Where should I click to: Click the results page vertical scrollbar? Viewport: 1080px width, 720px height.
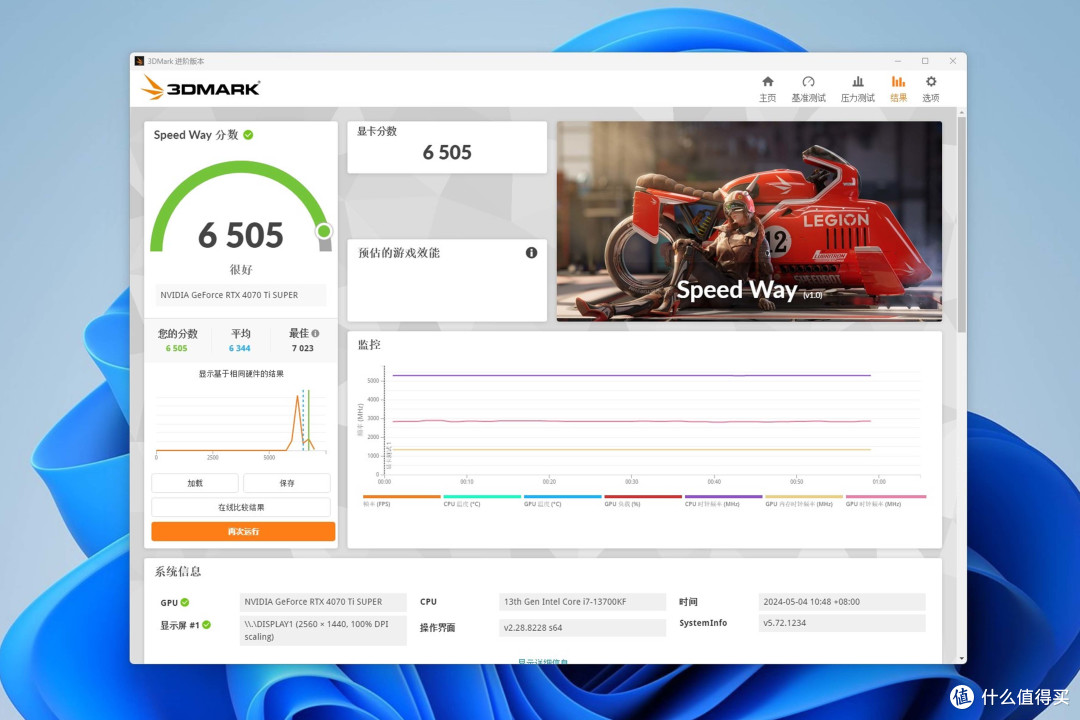click(x=962, y=225)
